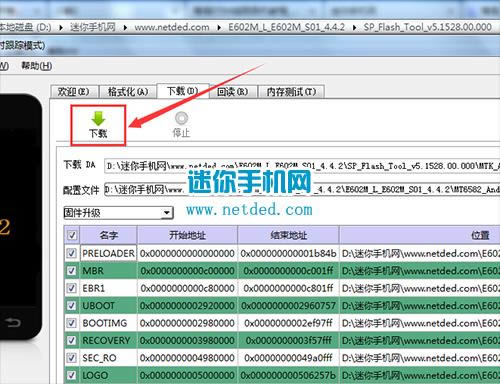Expand breadcrumb arrow after E602M_L_E602M_S01_4.4.2
This screenshot has height=384, width=500.
pyautogui.click(x=354, y=27)
